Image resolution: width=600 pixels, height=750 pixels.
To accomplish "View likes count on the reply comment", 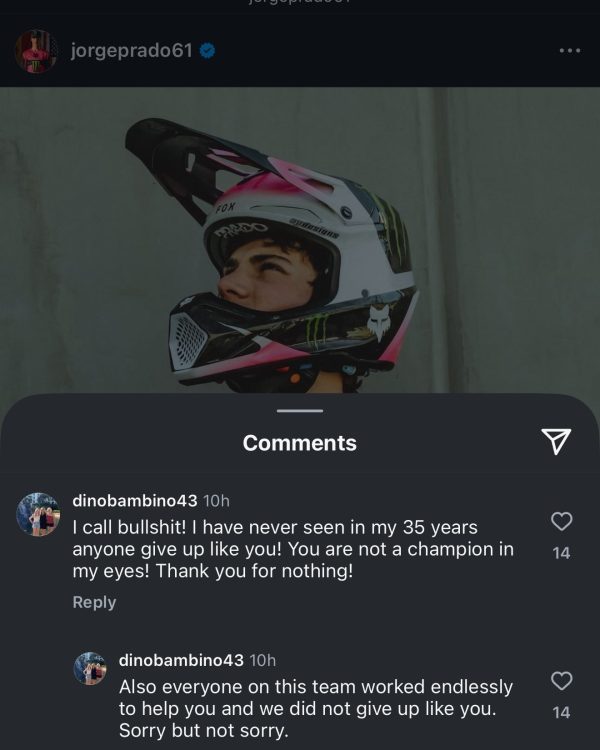I will (562, 712).
